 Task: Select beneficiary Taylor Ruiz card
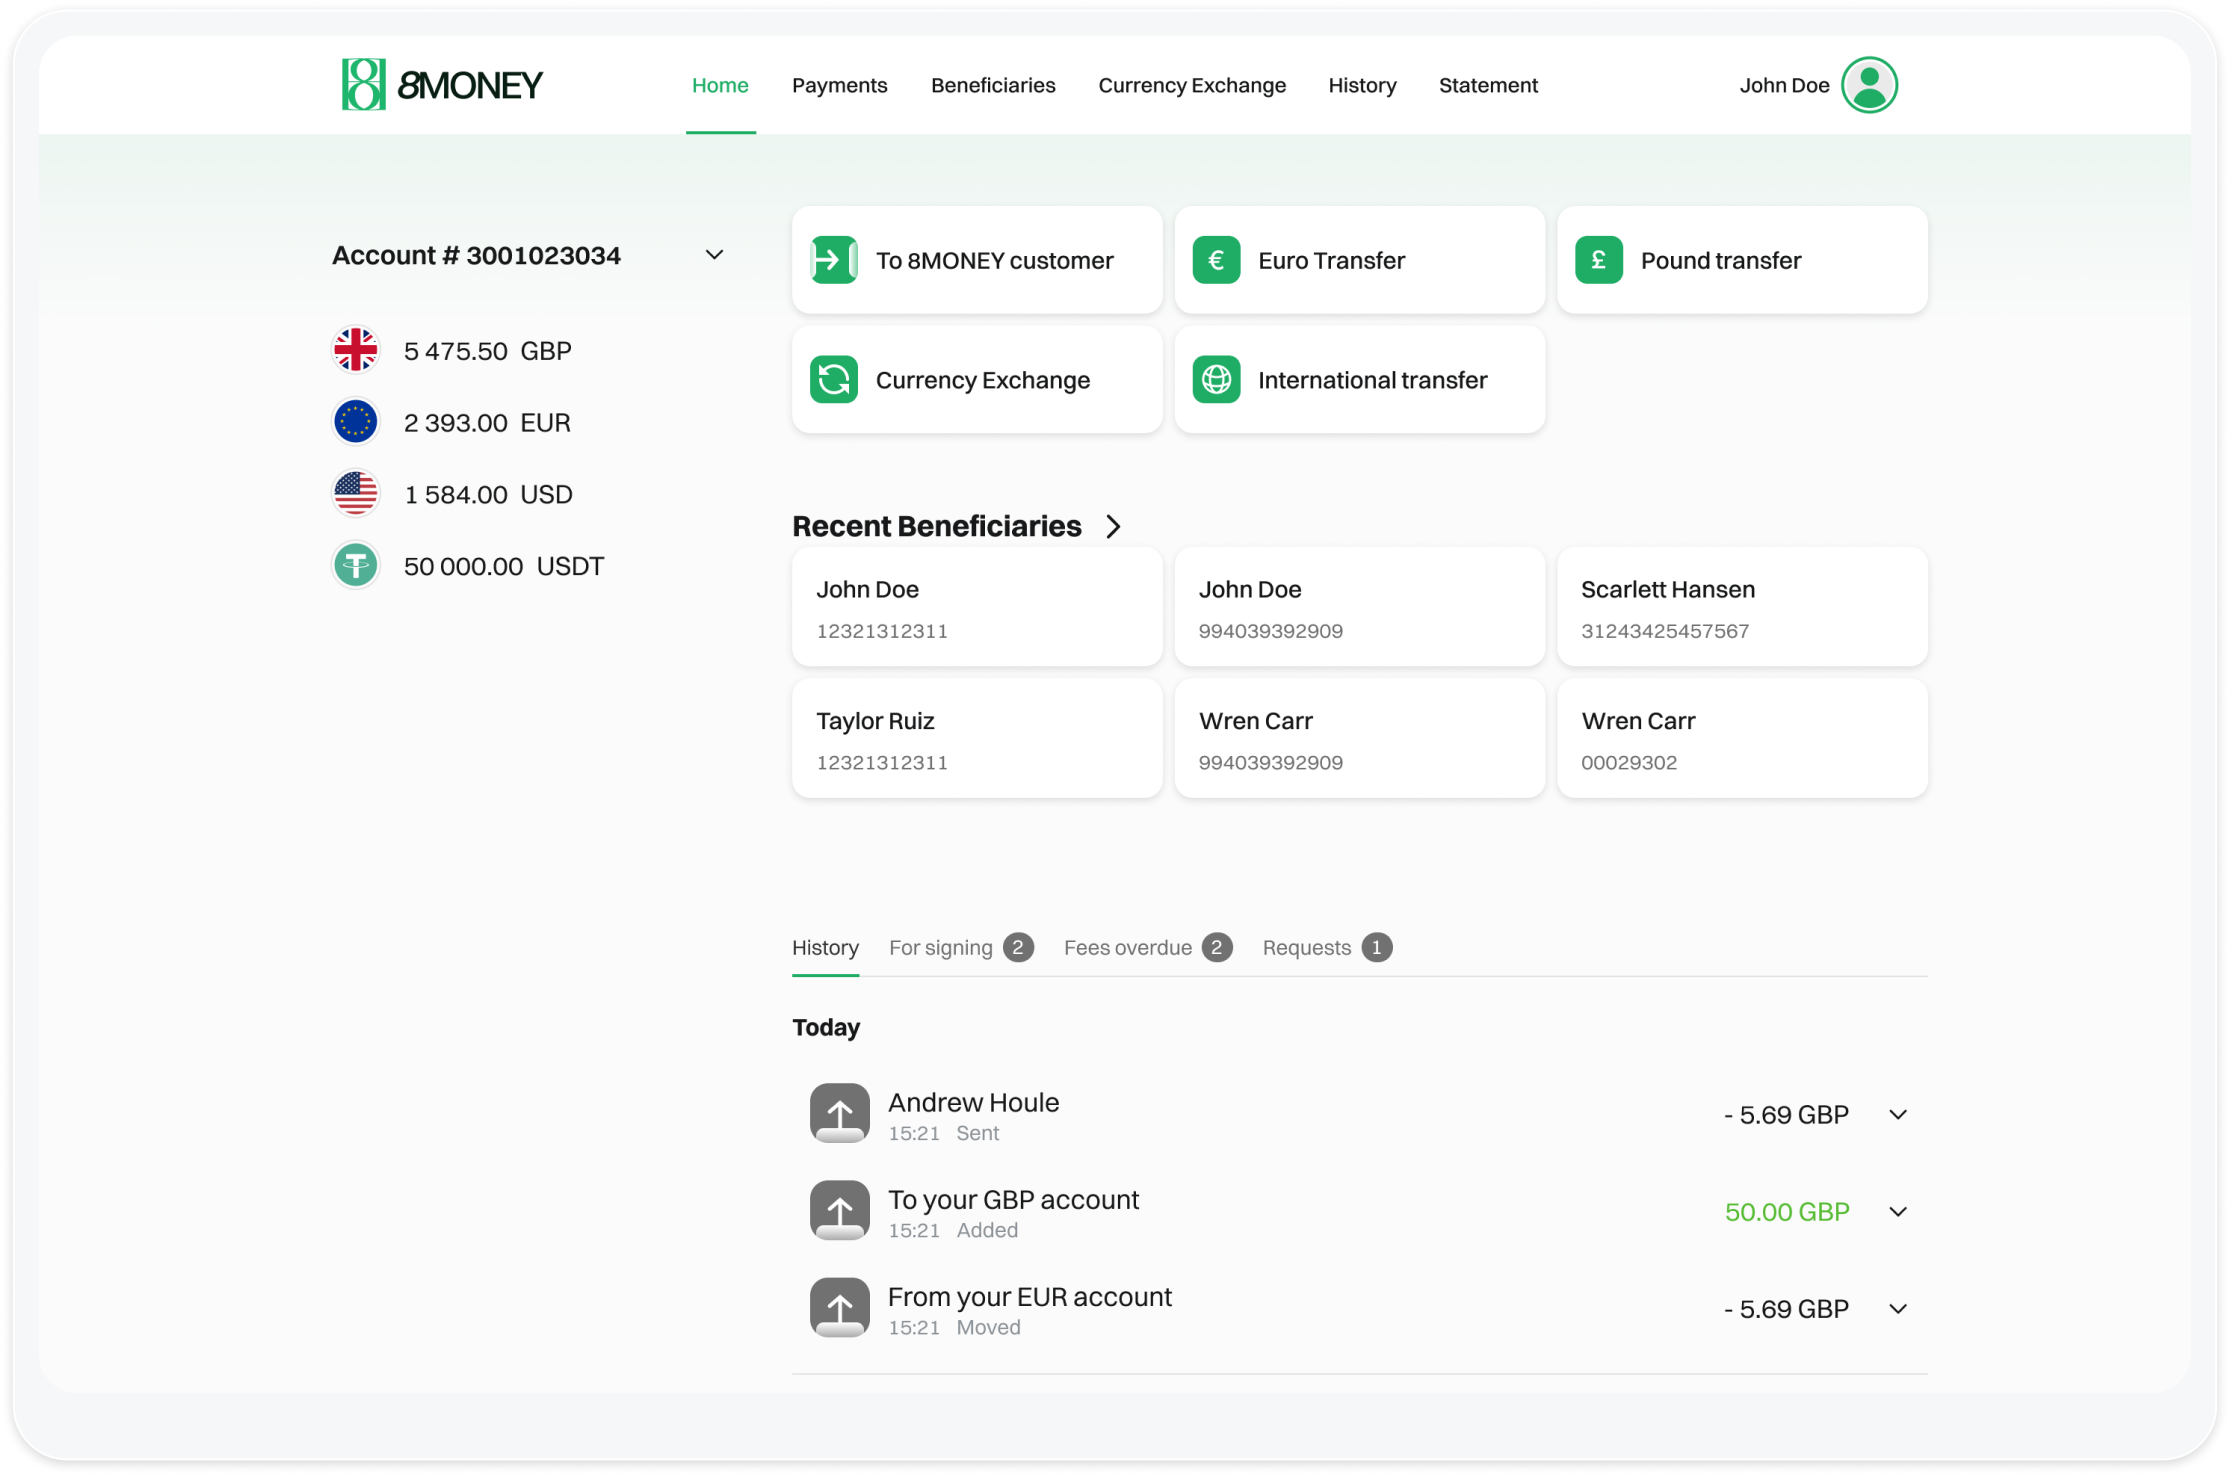click(x=977, y=738)
